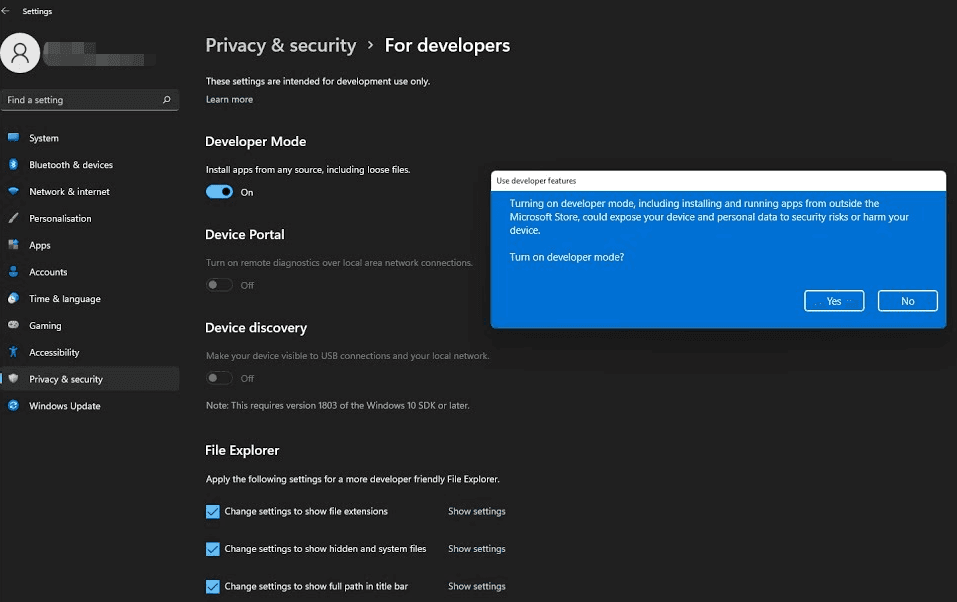Open the user profile avatar
Screen dimensions: 957x602
pyautogui.click(x=20, y=53)
